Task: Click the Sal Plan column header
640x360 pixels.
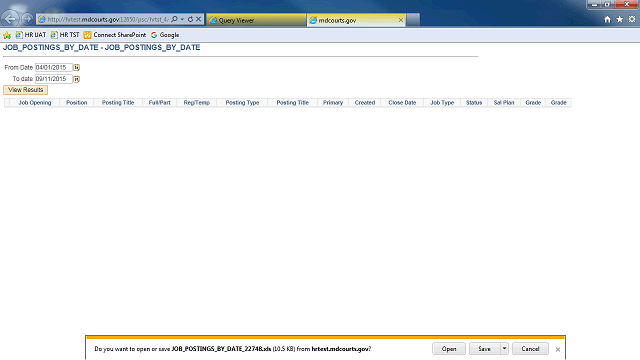Action: [x=504, y=103]
